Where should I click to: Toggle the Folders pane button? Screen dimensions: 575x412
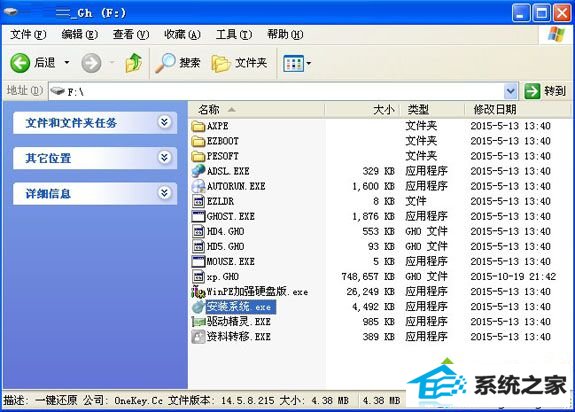(x=239, y=63)
